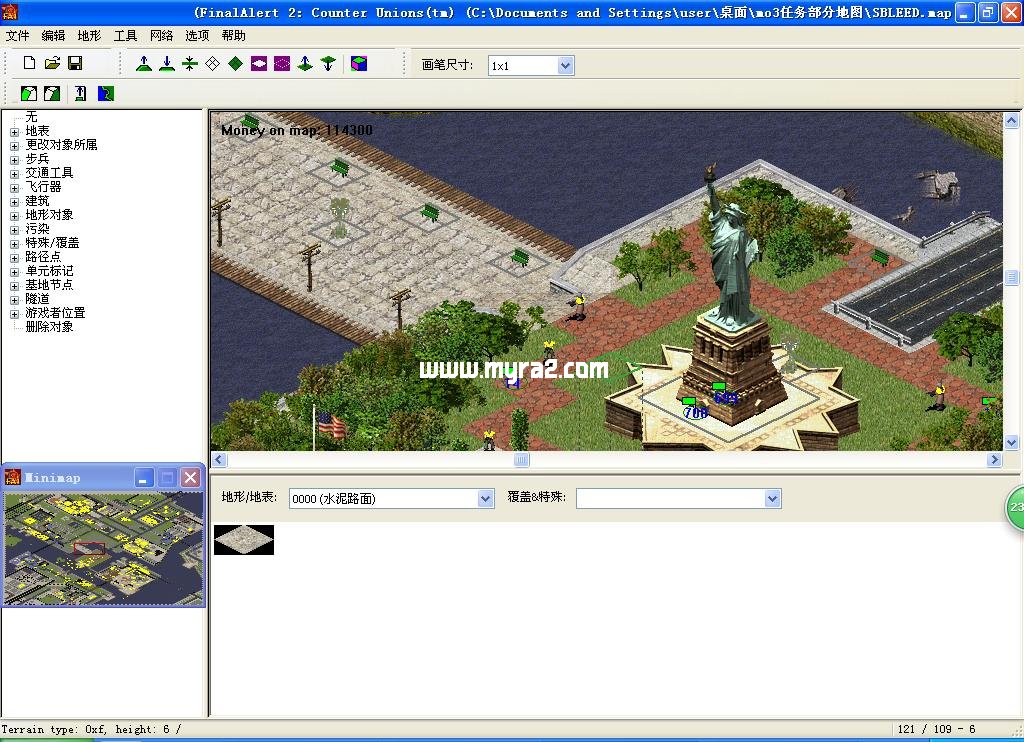Select the first green cliff paint tool
The width and height of the screenshot is (1024, 742).
29,93
